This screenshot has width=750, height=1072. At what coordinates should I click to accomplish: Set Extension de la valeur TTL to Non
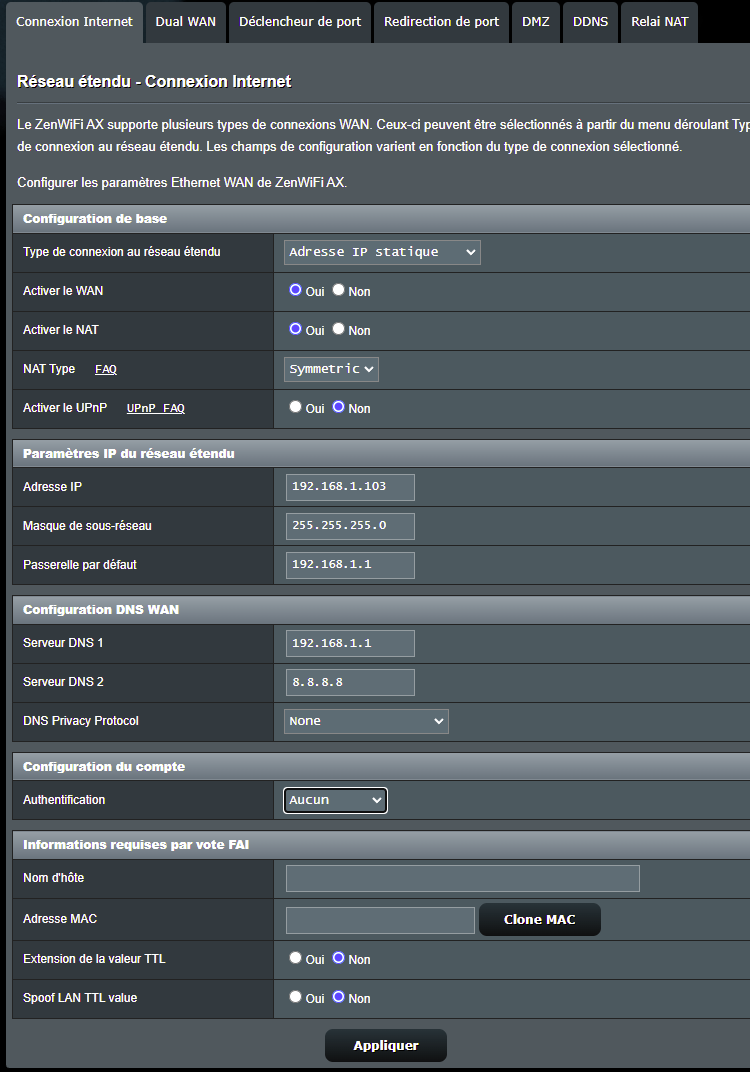[338, 958]
